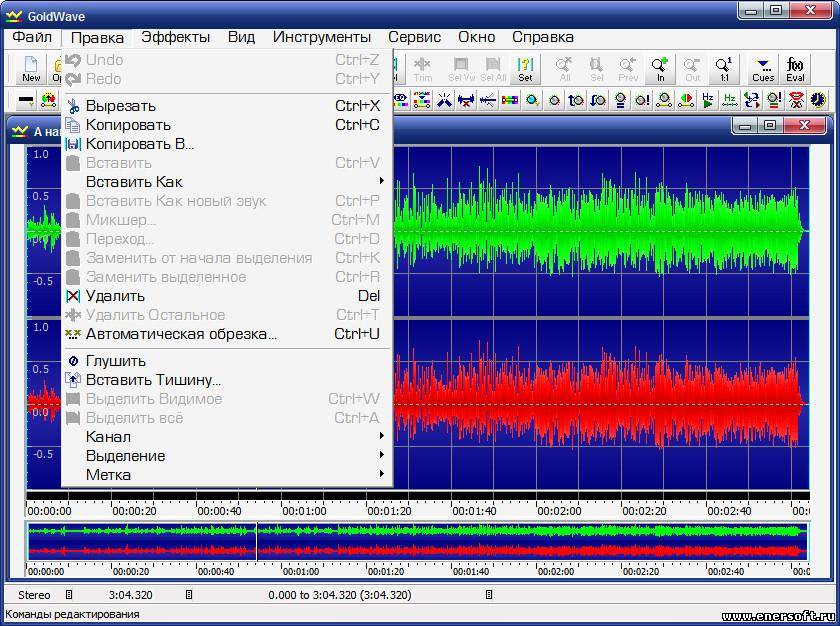Image resolution: width=840 pixels, height=626 pixels.
Task: Open the black bar dropdown on the effects toolbar
Action: click(x=26, y=100)
